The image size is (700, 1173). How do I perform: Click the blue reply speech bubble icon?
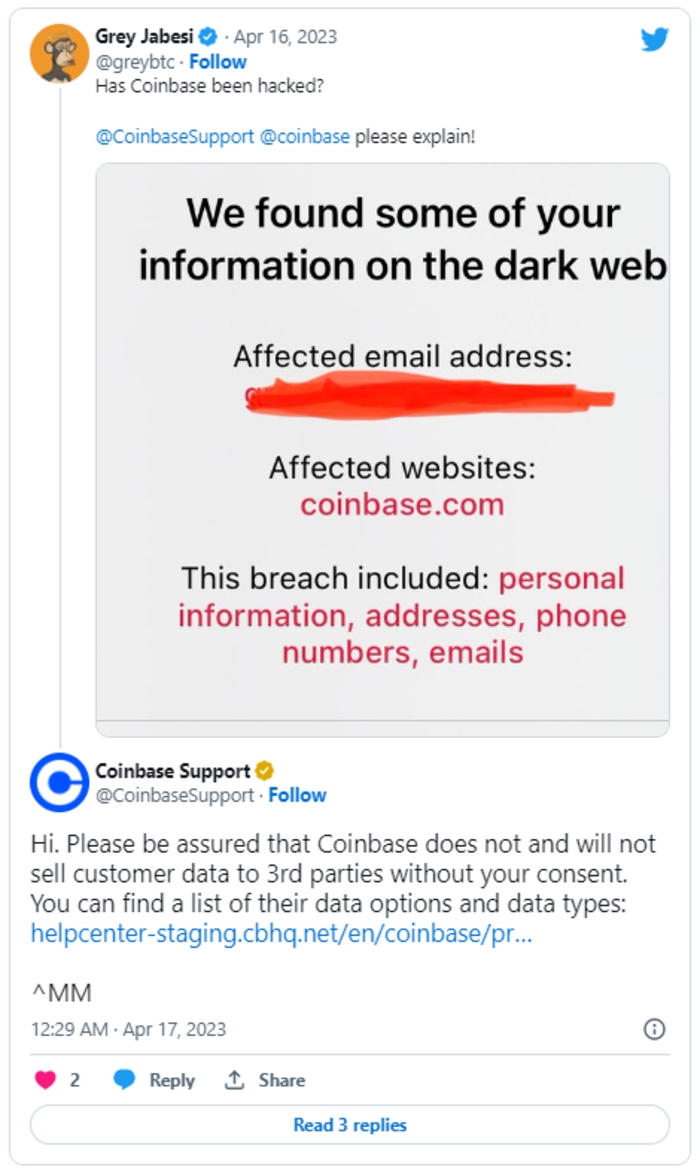coord(124,1079)
